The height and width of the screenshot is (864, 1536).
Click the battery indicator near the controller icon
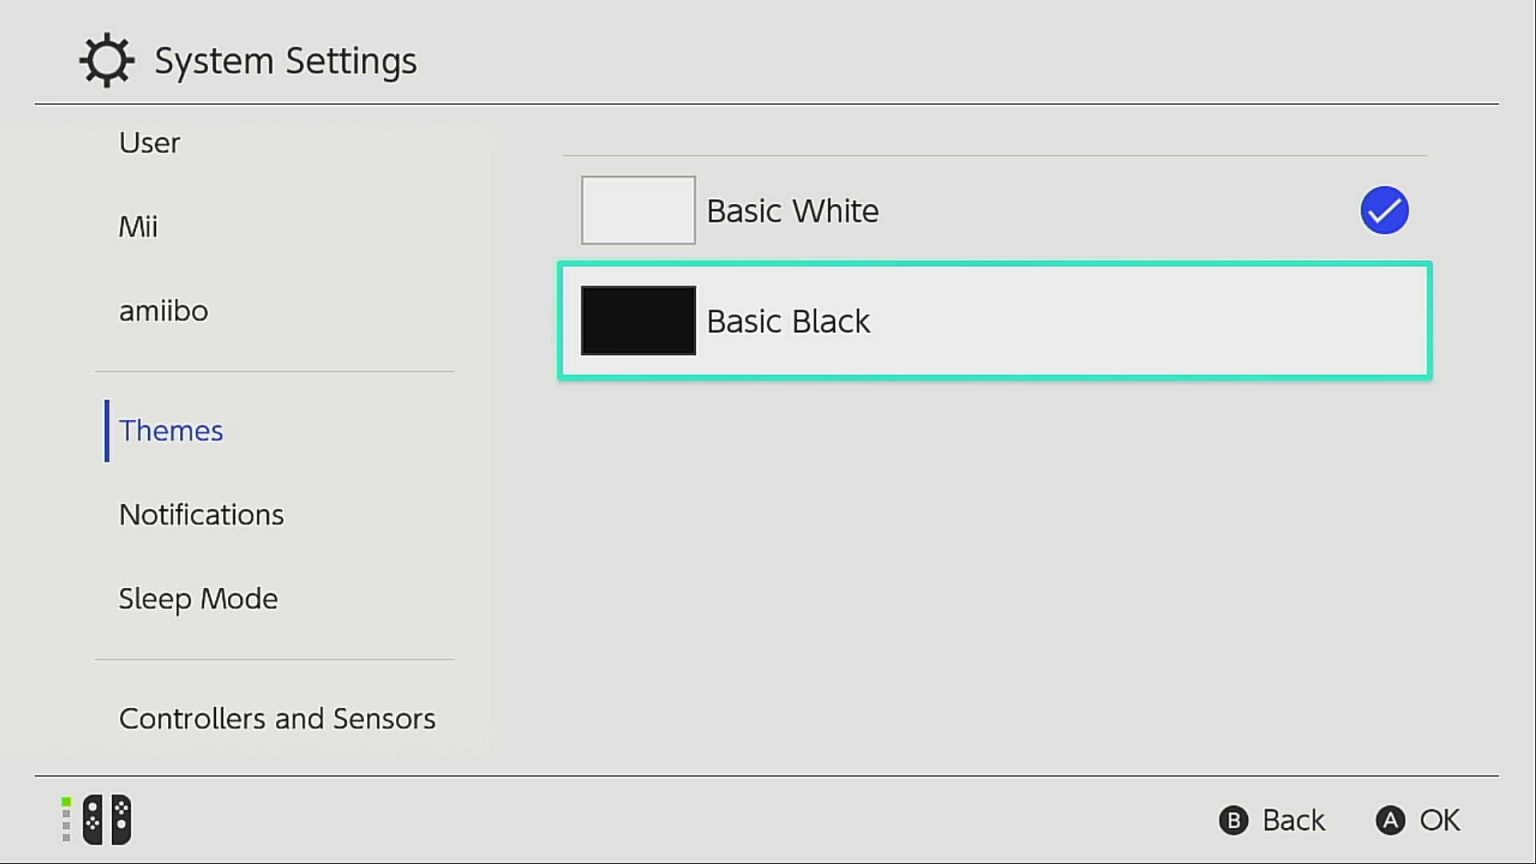point(66,819)
